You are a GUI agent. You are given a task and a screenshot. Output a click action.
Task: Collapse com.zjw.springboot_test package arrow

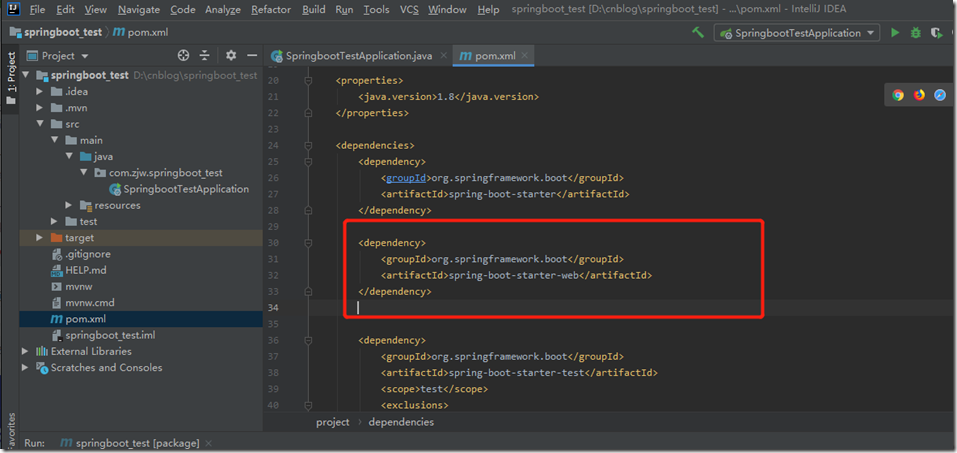[x=84, y=173]
